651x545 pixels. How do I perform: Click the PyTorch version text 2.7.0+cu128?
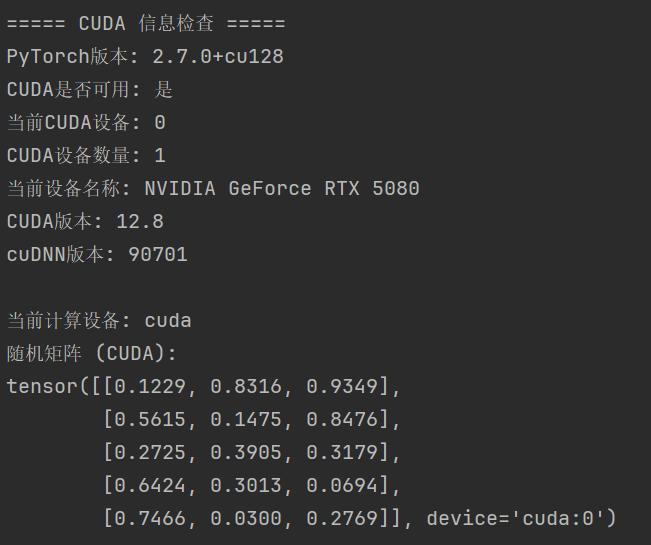(x=217, y=57)
